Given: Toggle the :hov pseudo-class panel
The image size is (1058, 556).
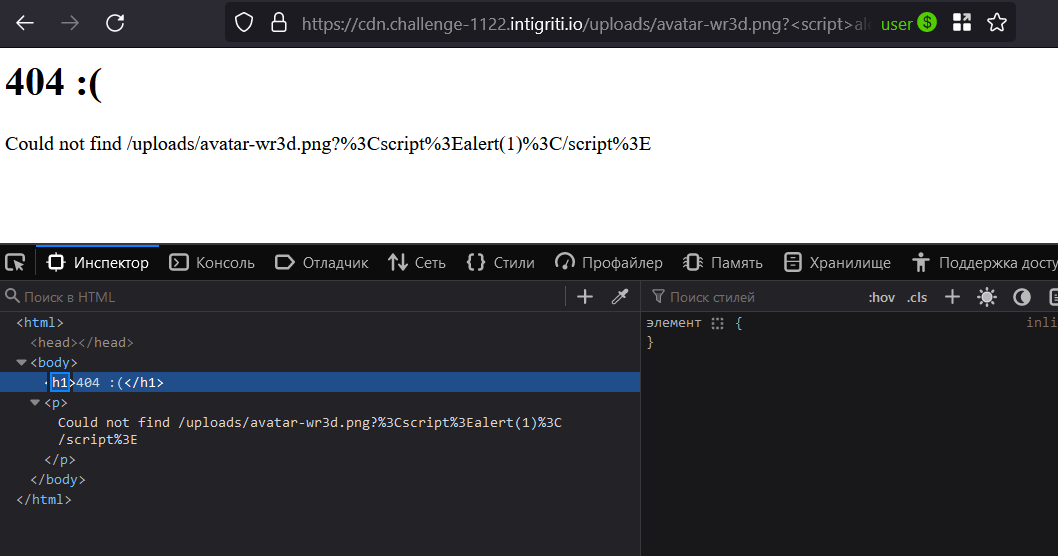Looking at the screenshot, I should 881,298.
